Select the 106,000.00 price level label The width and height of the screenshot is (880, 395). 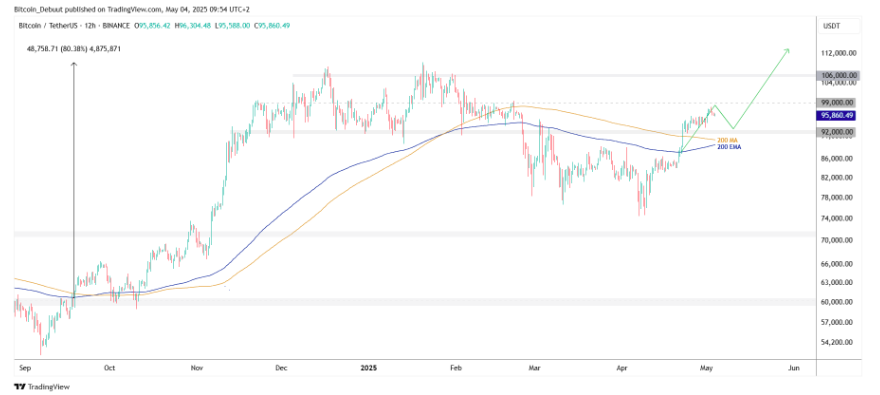[x=840, y=75]
